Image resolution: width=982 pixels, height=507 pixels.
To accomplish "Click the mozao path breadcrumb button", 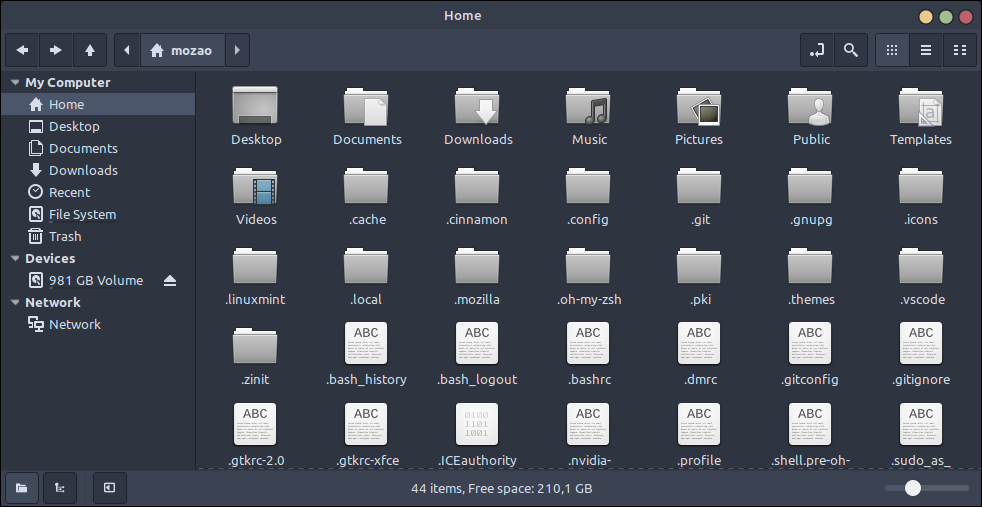I will pos(182,50).
